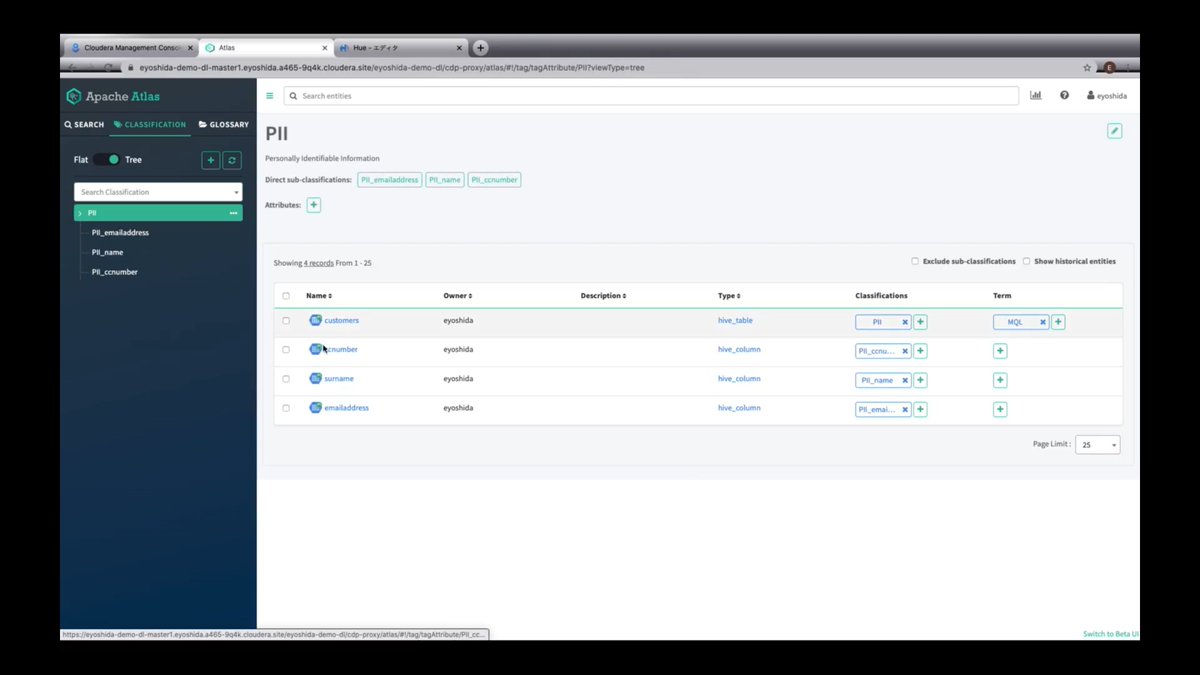1200x675 pixels.
Task: Switch to Cloudera Management Console browser tab
Action: [x=132, y=47]
